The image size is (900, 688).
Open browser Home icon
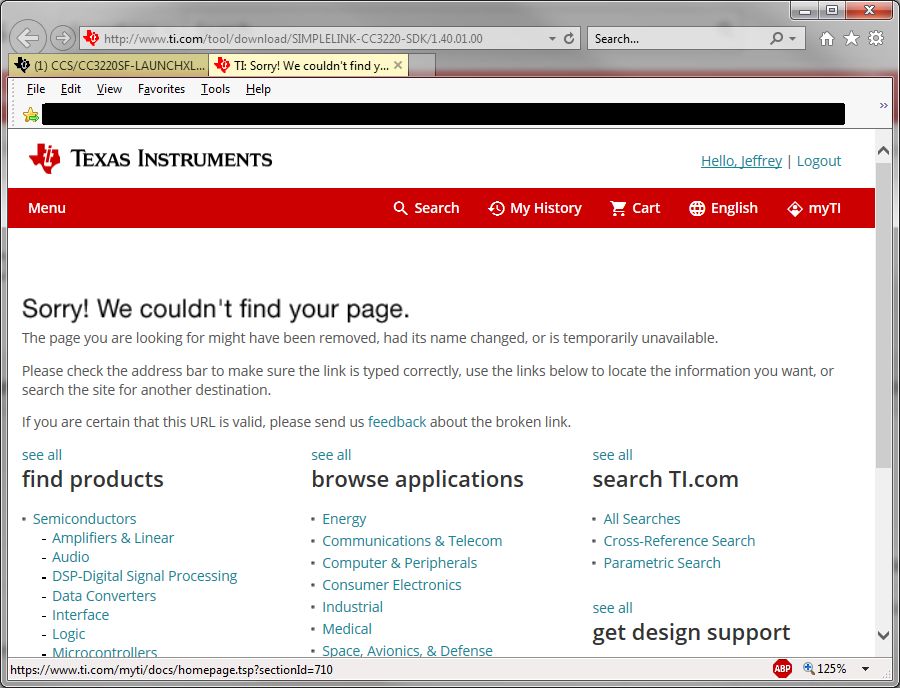827,38
